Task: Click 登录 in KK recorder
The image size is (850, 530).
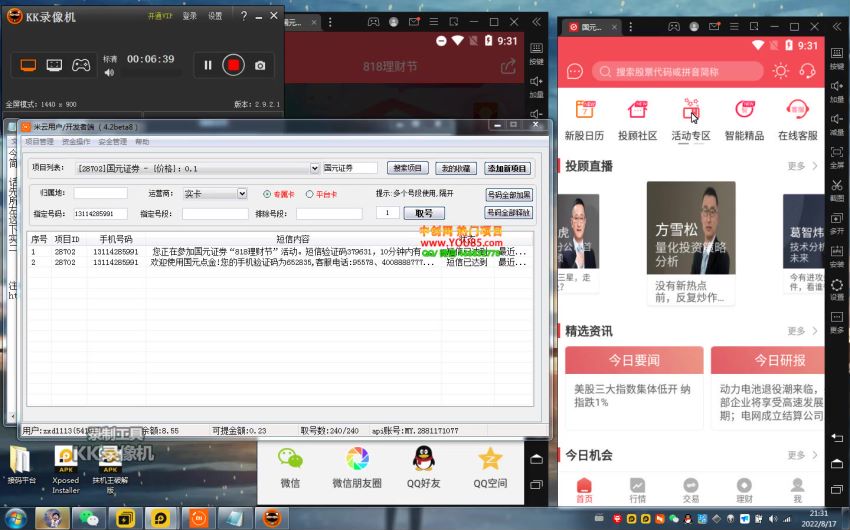Action: click(x=189, y=16)
